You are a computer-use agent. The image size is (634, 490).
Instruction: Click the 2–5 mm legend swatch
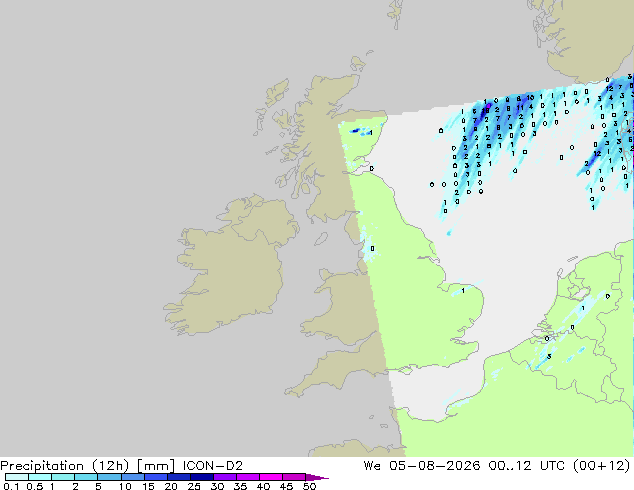tap(86, 477)
